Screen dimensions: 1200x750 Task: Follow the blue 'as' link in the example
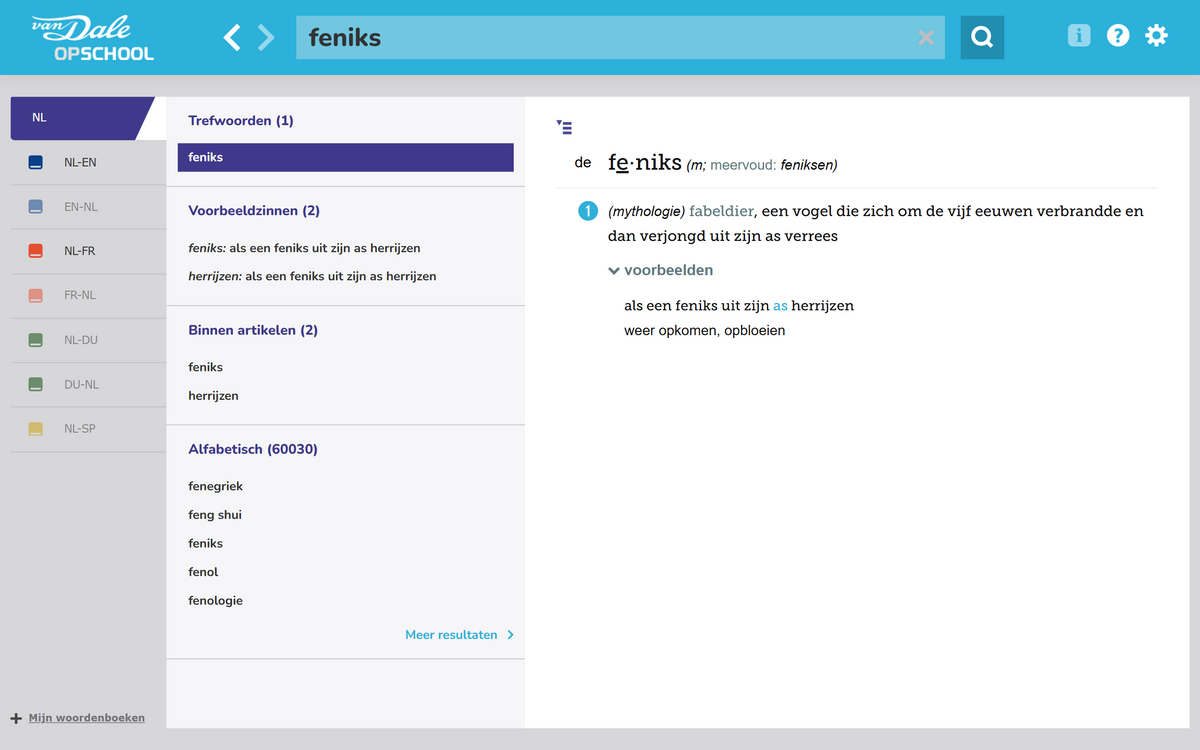pyautogui.click(x=780, y=305)
